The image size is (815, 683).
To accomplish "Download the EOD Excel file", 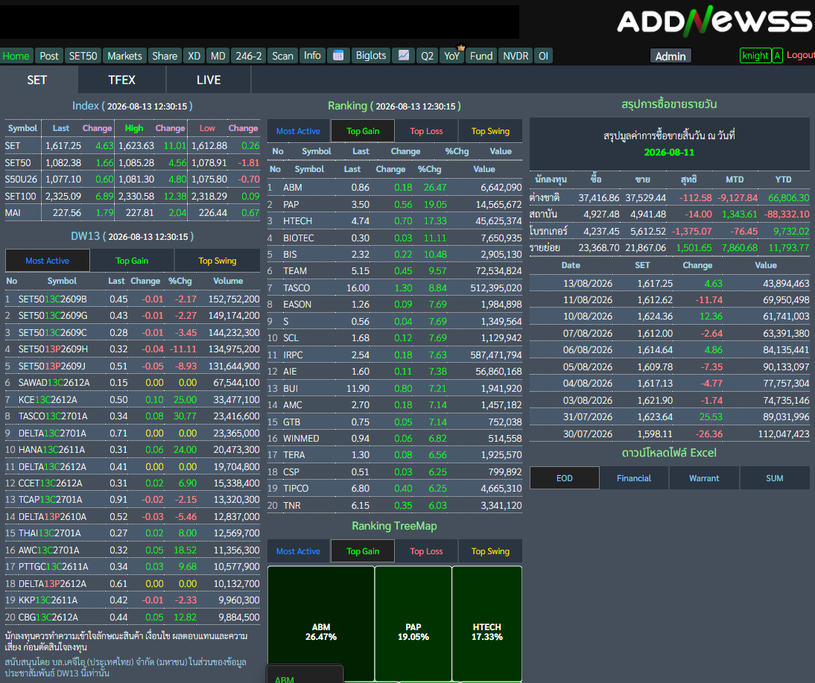I will [564, 478].
